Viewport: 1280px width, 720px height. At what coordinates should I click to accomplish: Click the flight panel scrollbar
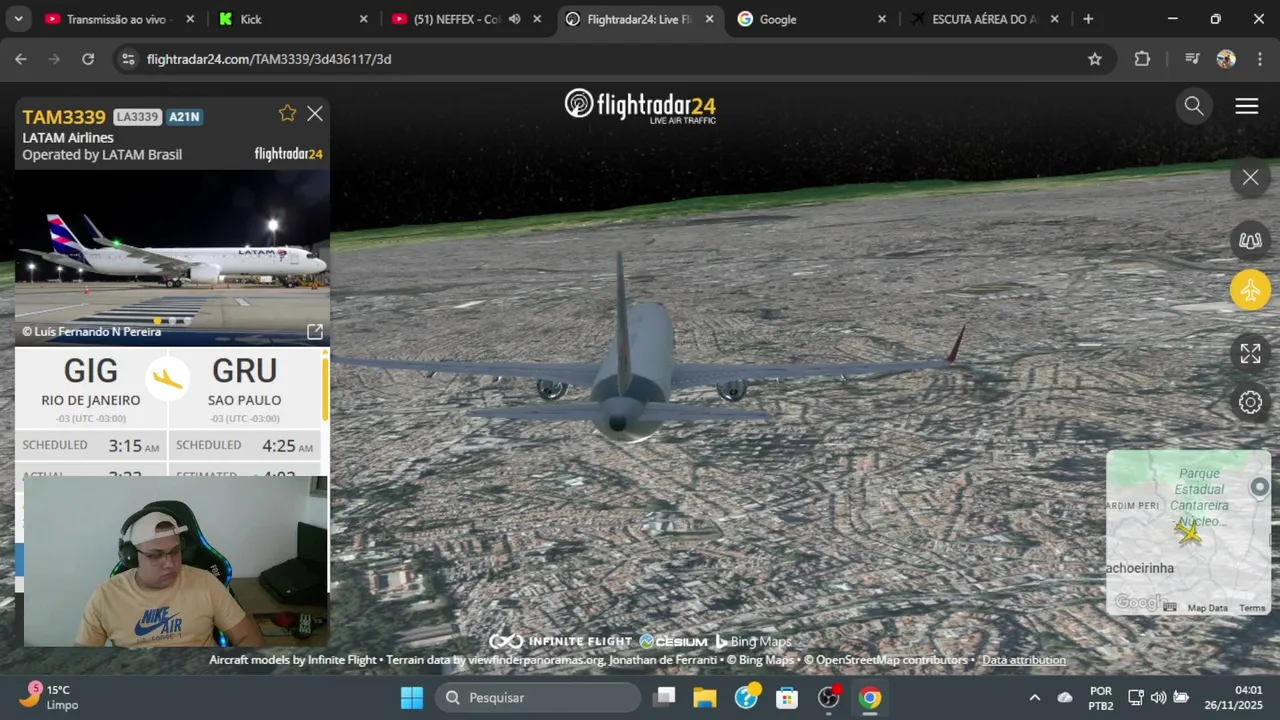[x=324, y=390]
